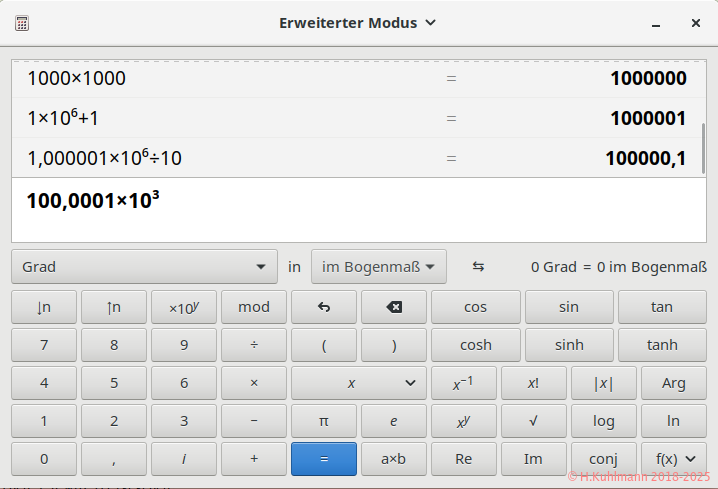Click the backspace delete icon button
Viewport: 718px width, 489px height.
[x=394, y=307]
